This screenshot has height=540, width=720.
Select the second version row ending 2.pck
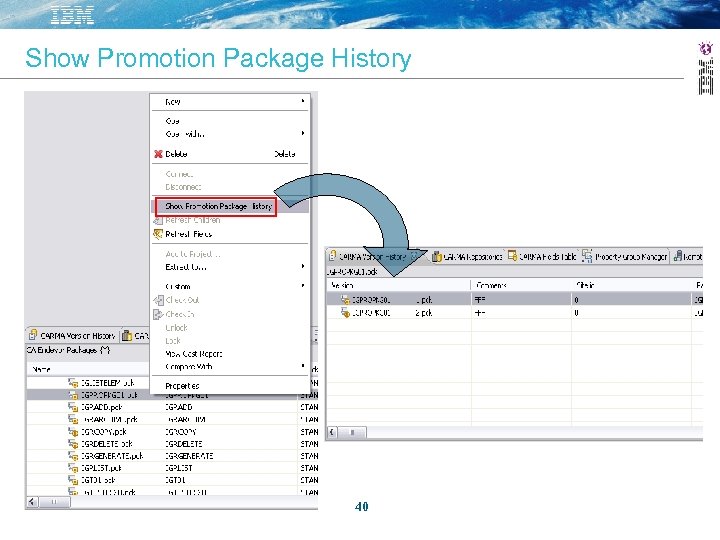pyautogui.click(x=515, y=313)
